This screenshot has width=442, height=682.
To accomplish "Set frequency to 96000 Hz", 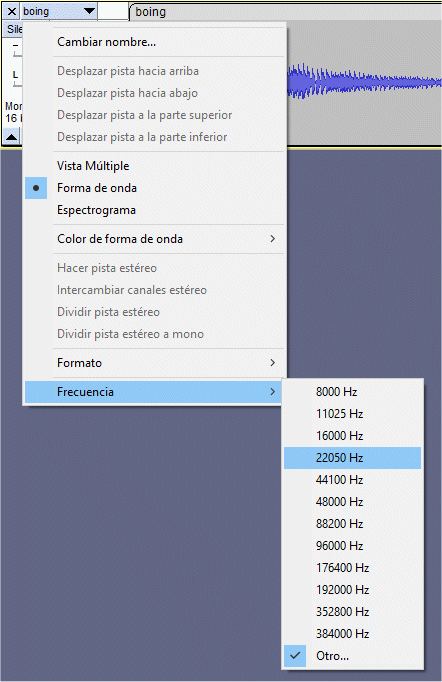I will click(352, 546).
